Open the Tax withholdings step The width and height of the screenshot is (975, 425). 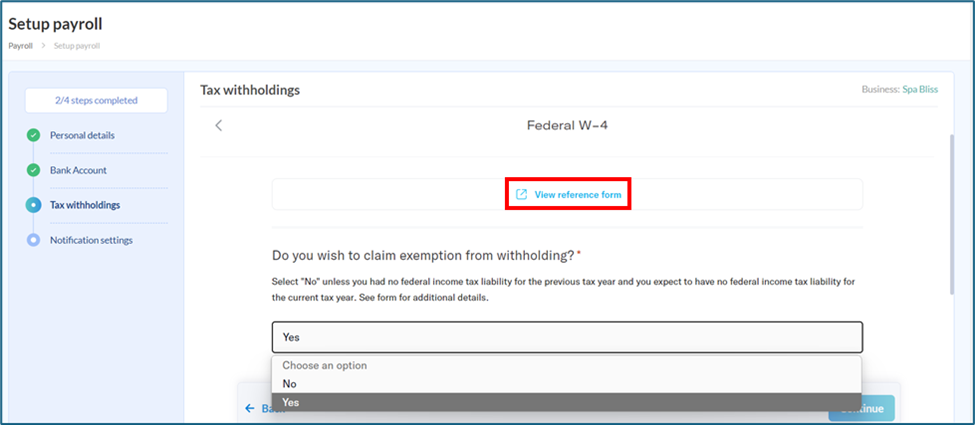tap(85, 205)
